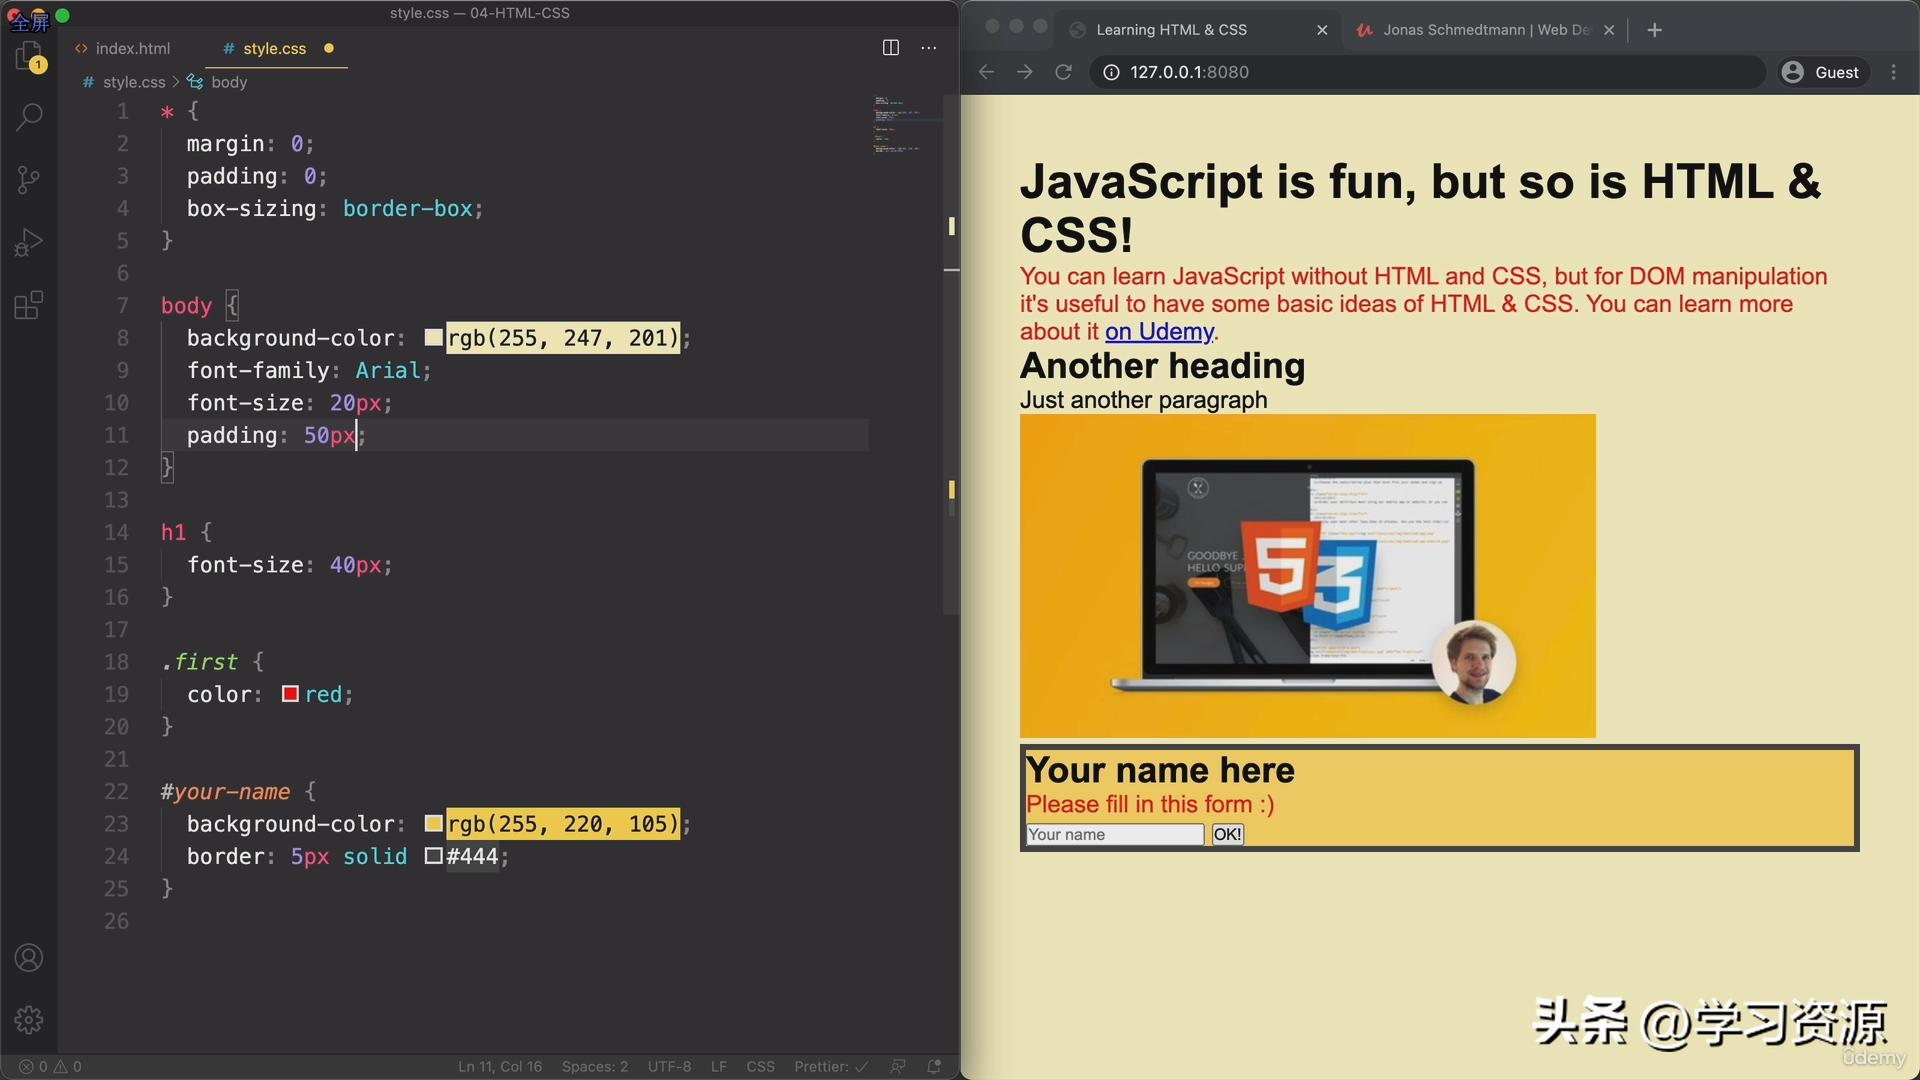Switch to the index.html tab

[x=133, y=48]
